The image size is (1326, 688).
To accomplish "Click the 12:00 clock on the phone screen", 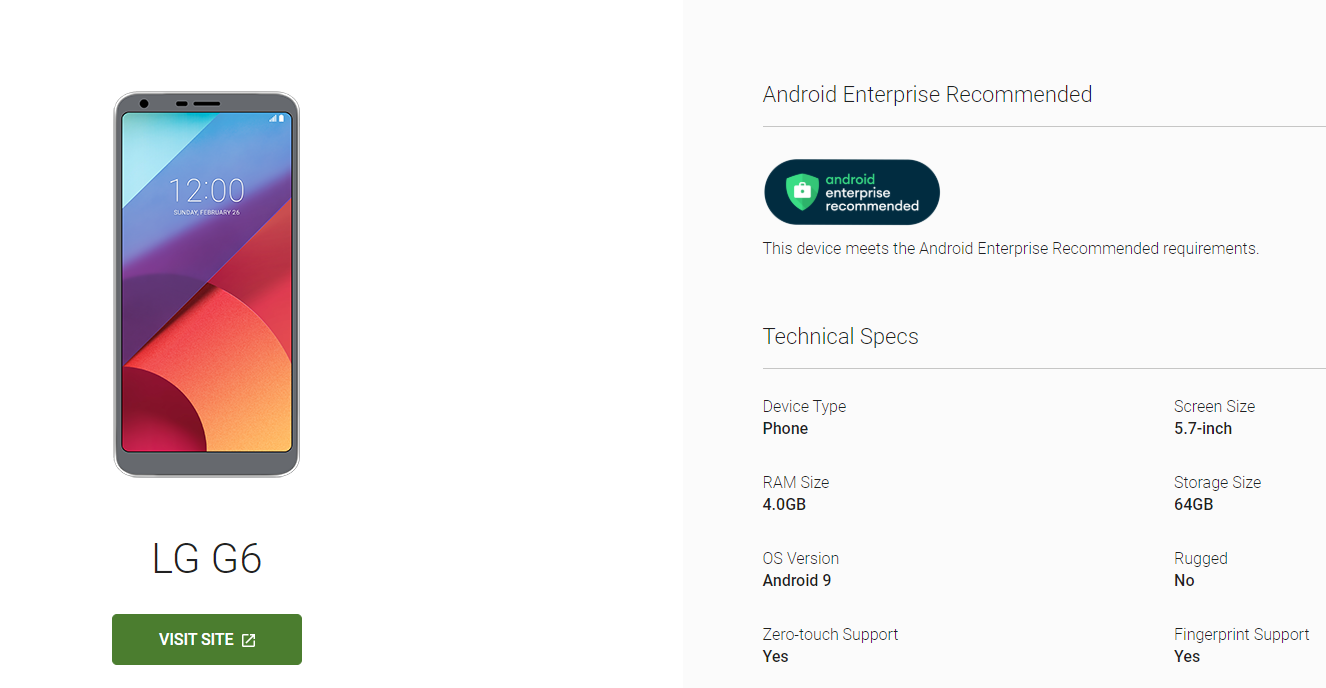I will 206,190.
